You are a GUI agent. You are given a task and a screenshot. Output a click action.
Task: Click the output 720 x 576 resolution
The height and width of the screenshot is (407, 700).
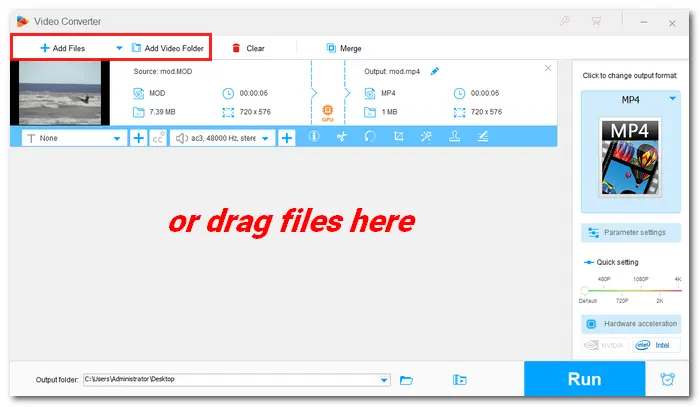click(x=486, y=112)
